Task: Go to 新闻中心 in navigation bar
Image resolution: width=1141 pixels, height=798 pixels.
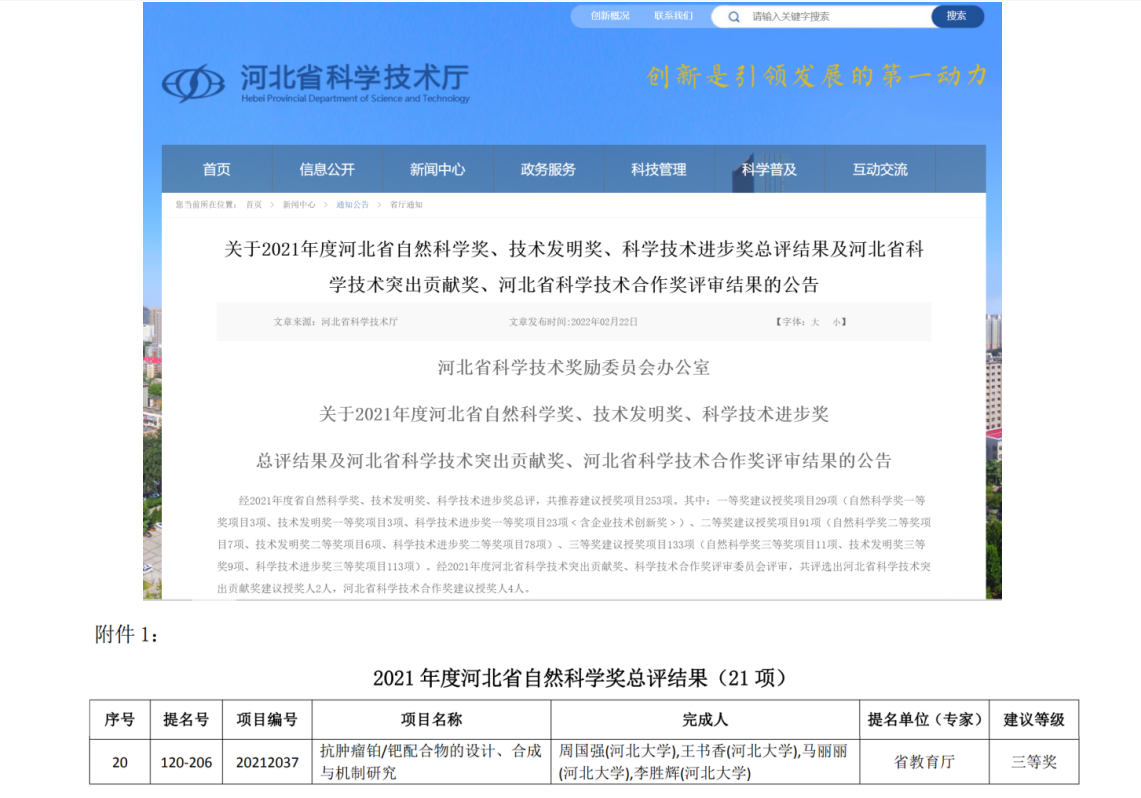Action: tap(437, 170)
